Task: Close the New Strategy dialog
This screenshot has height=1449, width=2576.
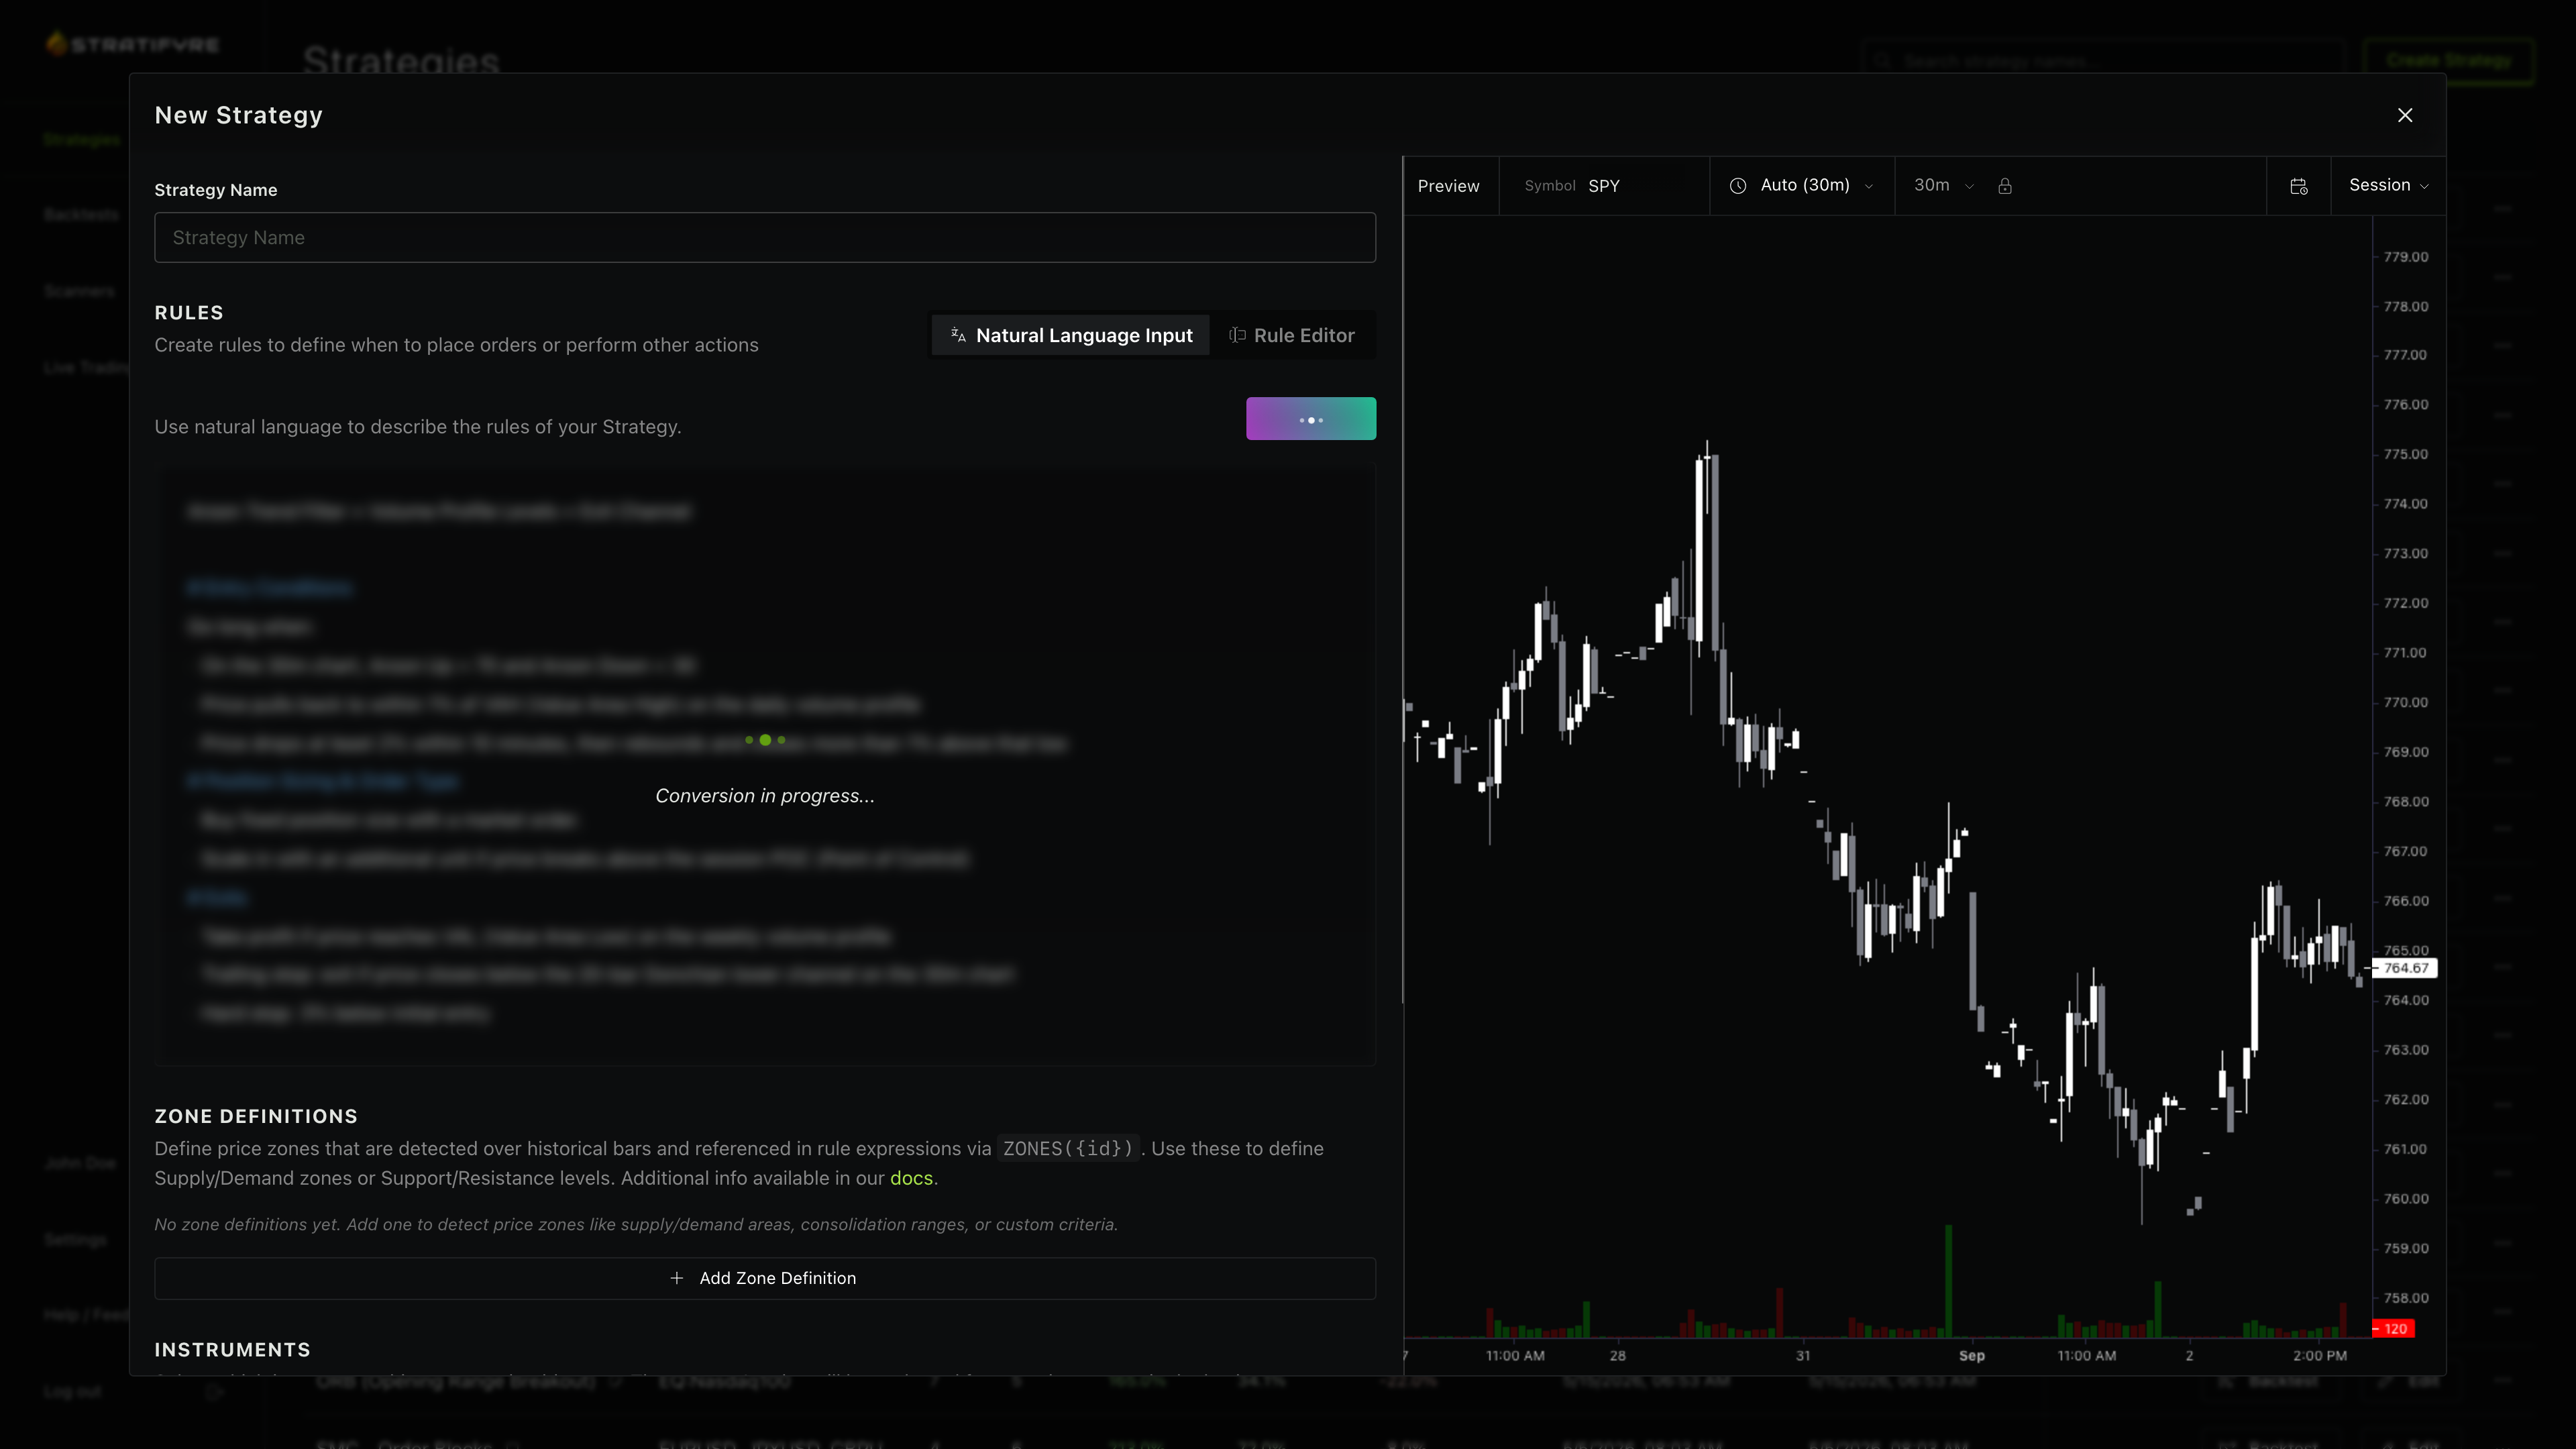Action: click(2405, 115)
